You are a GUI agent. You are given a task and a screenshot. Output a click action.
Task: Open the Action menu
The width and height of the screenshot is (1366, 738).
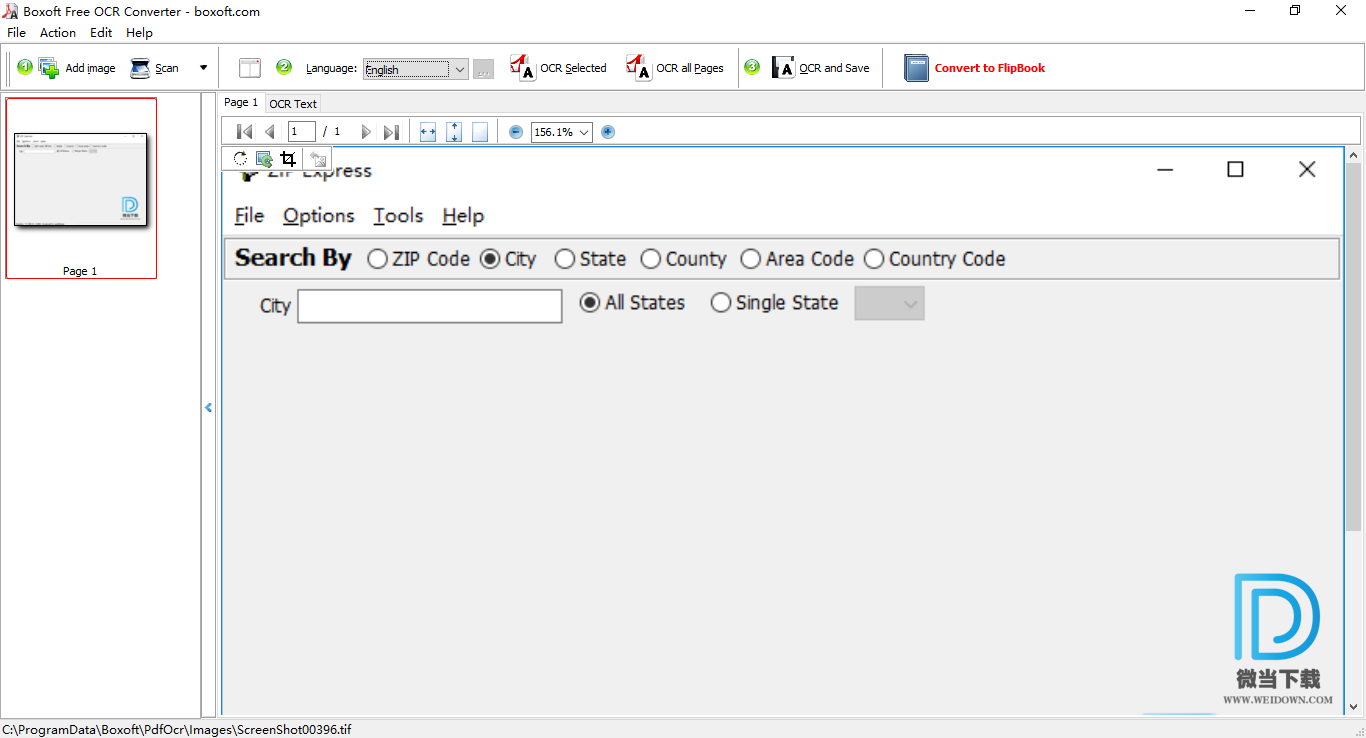pyautogui.click(x=58, y=32)
